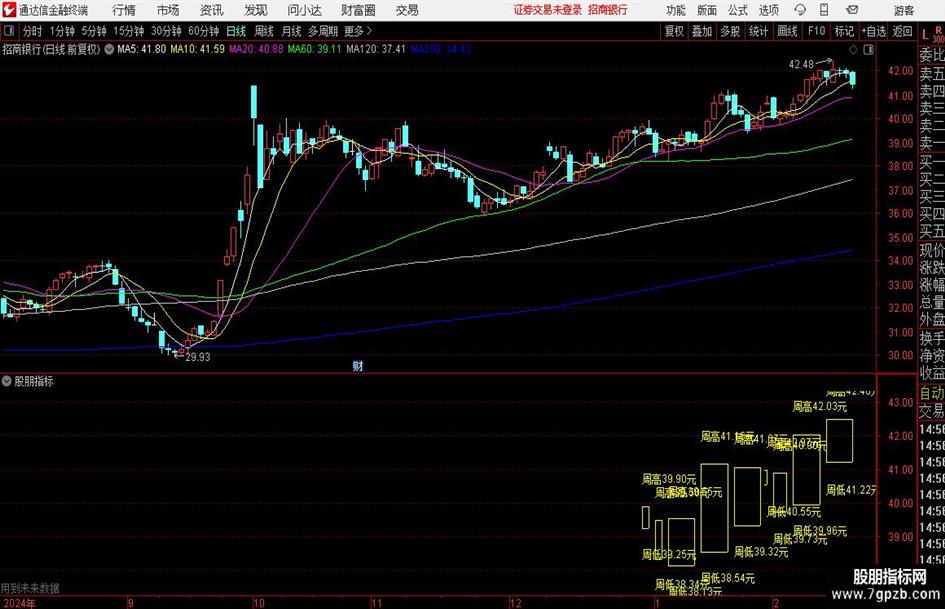Open the 功能 menu
Screen dimensions: 945x609
point(676,10)
